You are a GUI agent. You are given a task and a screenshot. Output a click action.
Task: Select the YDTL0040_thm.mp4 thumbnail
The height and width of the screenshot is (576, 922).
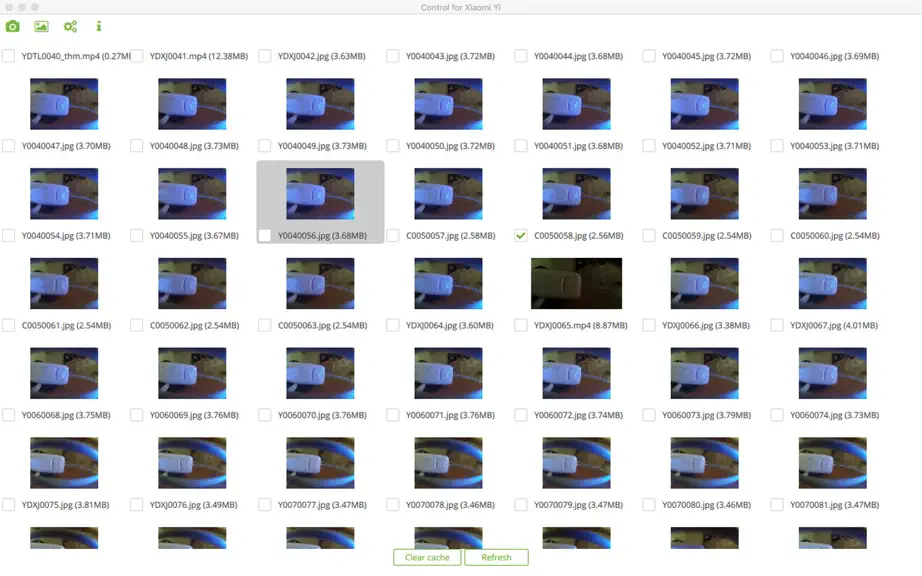[x=64, y=104]
